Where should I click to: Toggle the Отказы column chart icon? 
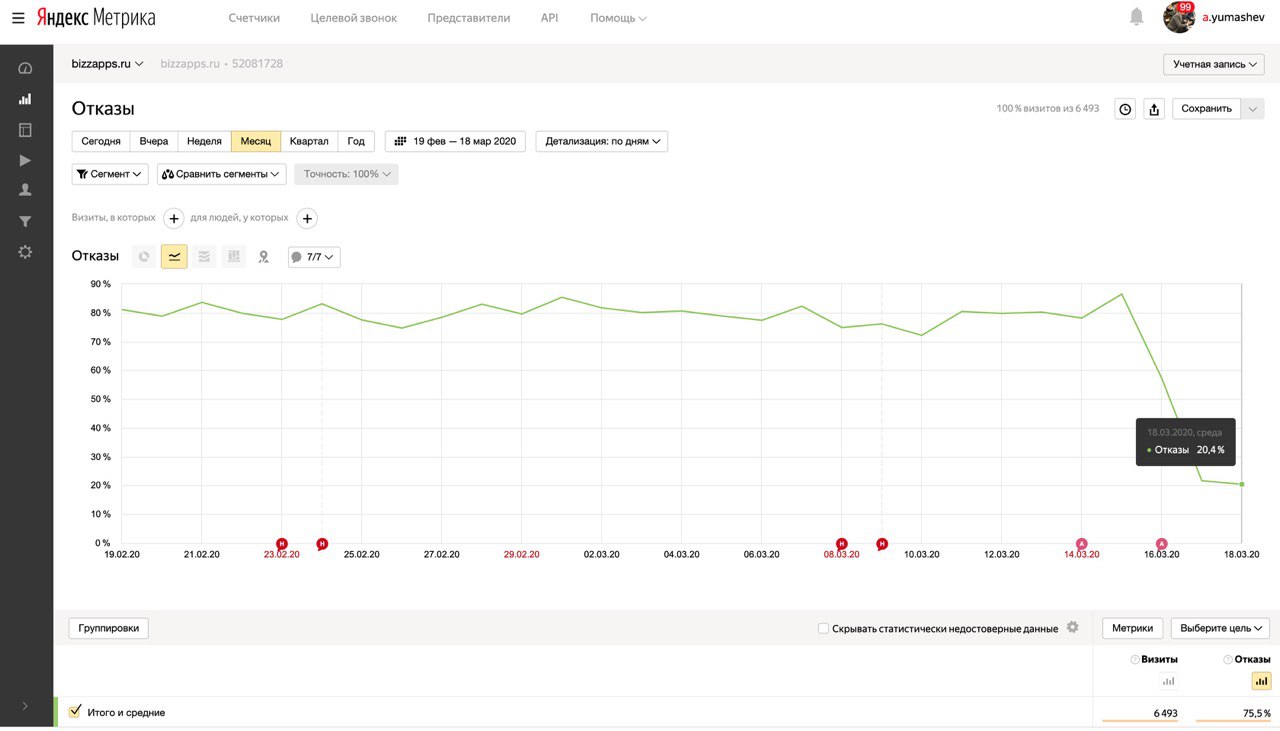coord(1261,681)
